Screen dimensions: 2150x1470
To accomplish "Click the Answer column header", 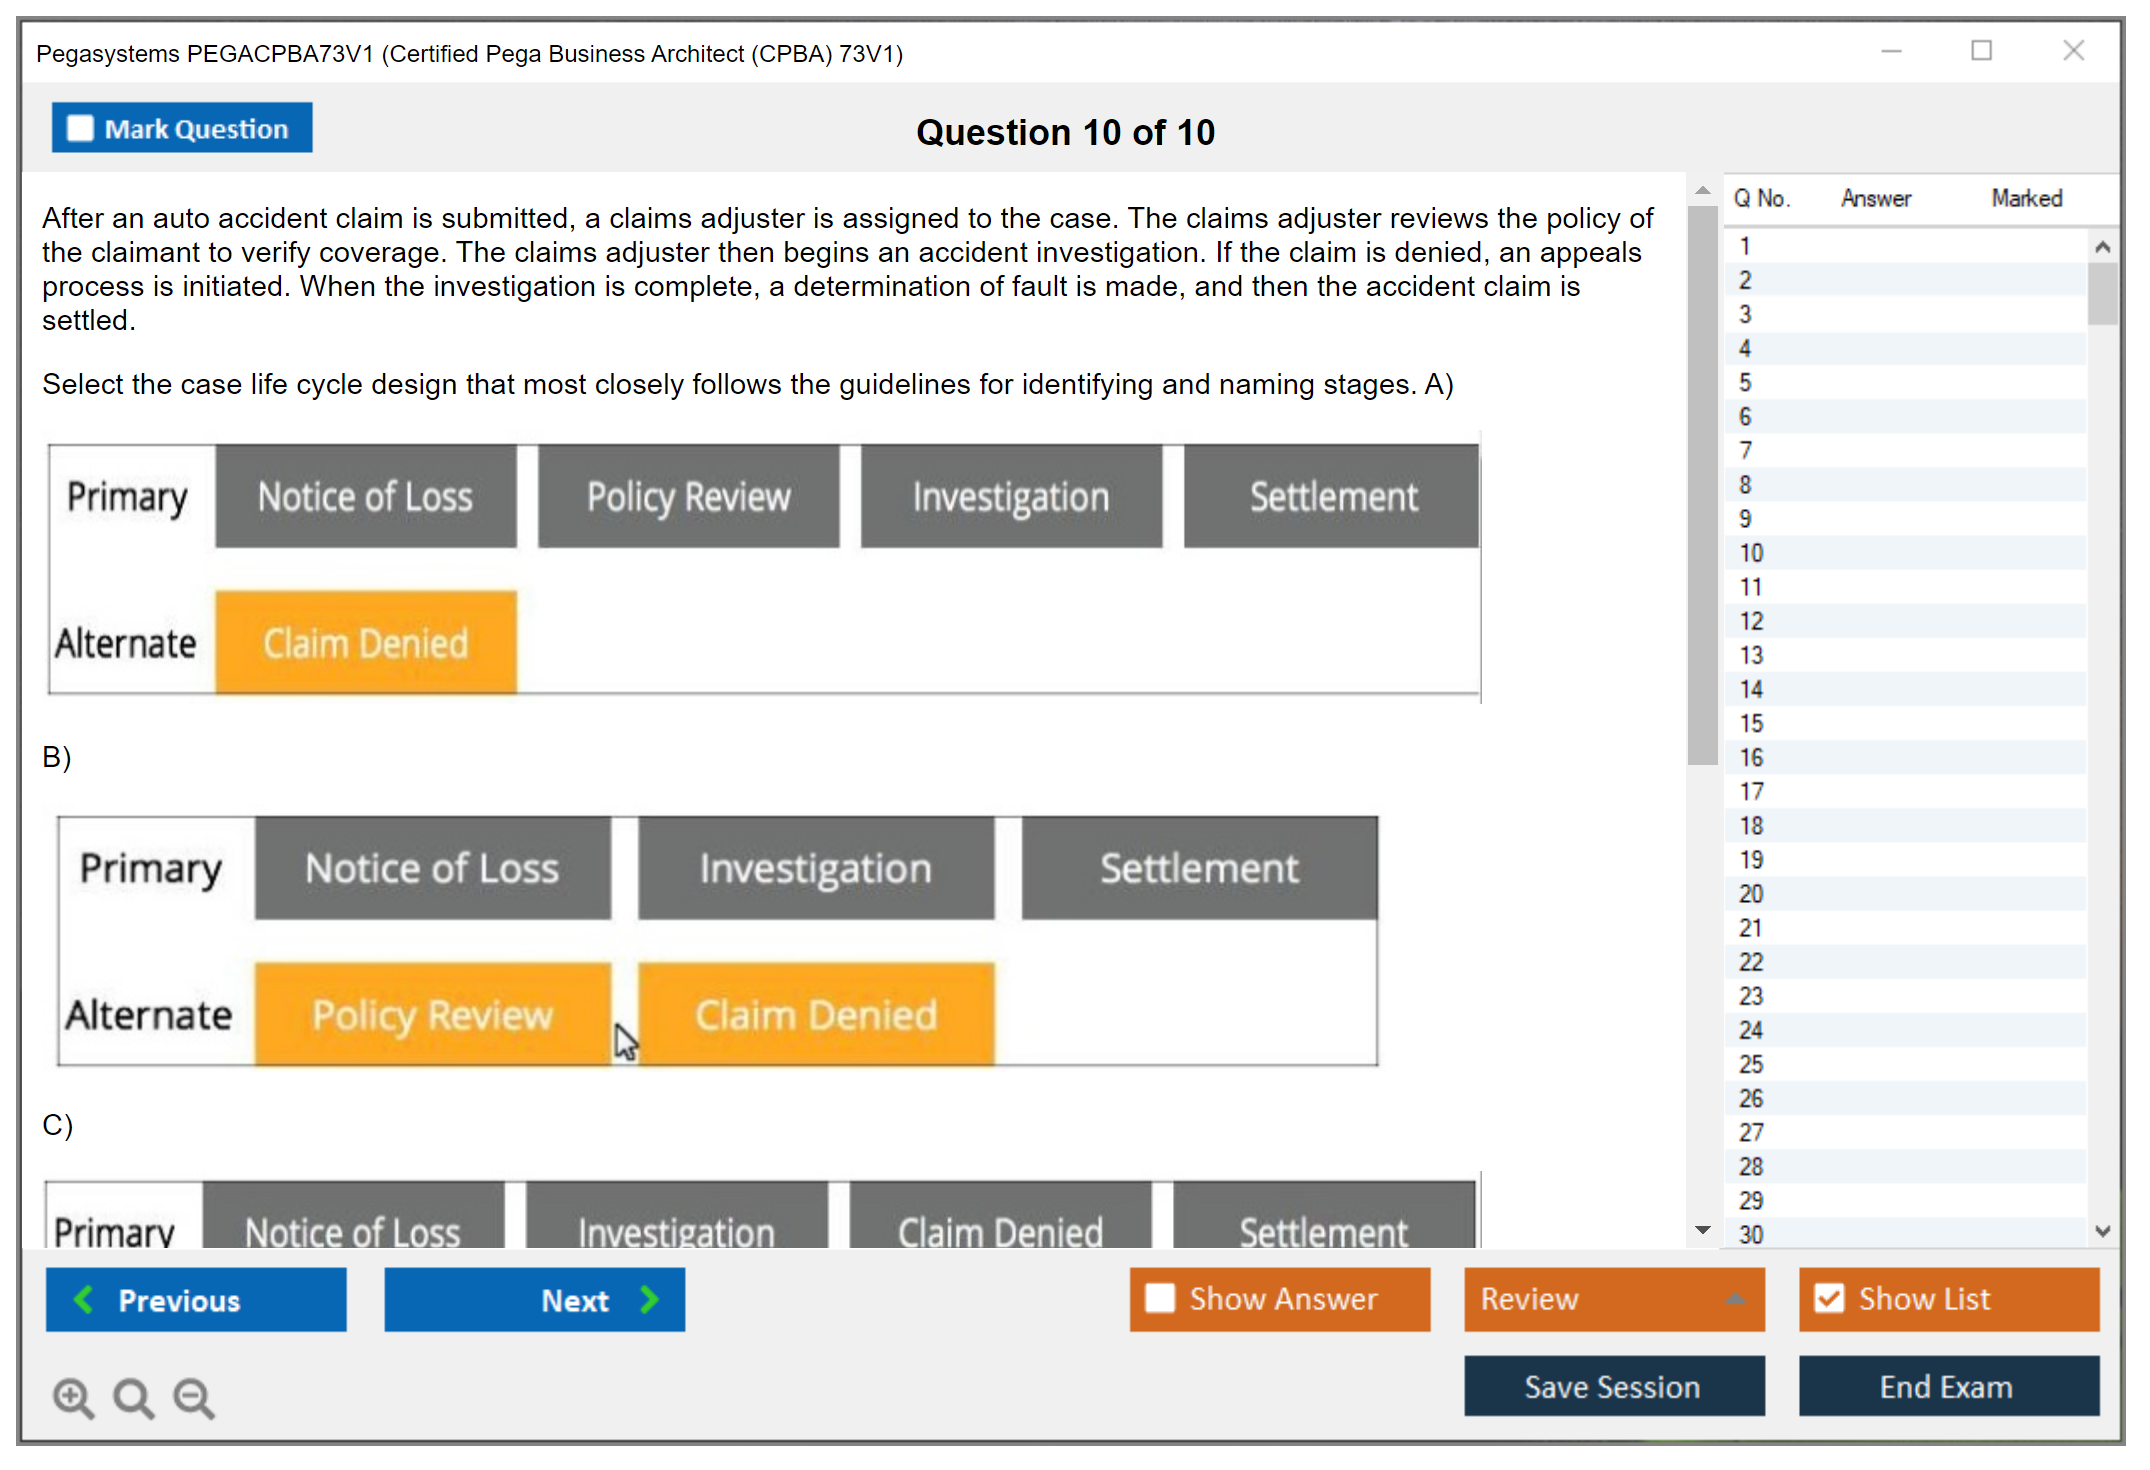I will pos(1875,199).
